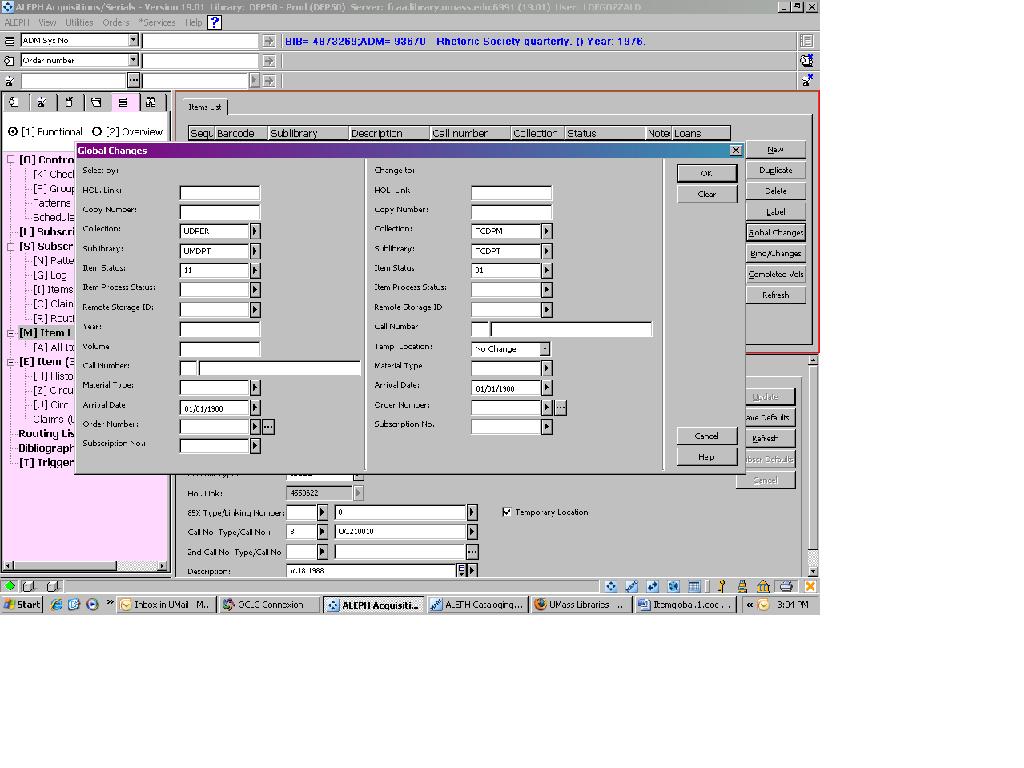Click the orange X icon in status bar
1024x768 pixels.
pyautogui.click(x=810, y=586)
